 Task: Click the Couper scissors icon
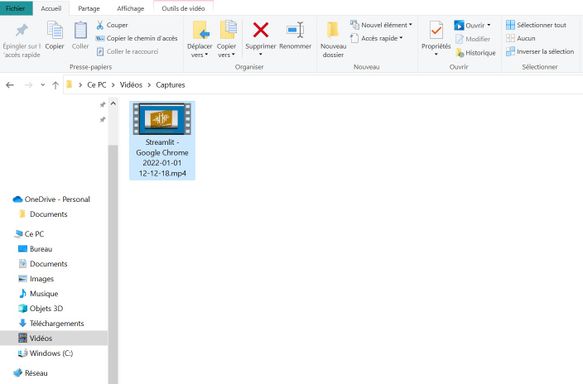point(100,25)
